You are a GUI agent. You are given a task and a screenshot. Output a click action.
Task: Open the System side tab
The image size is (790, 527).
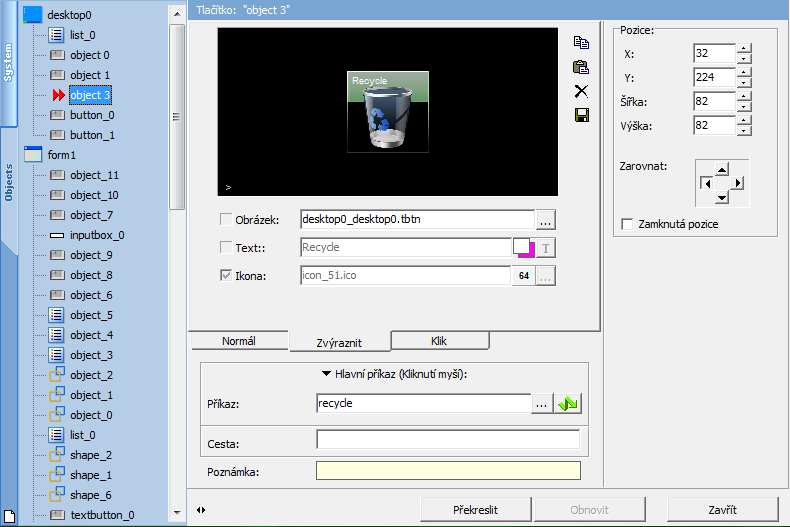(9, 63)
